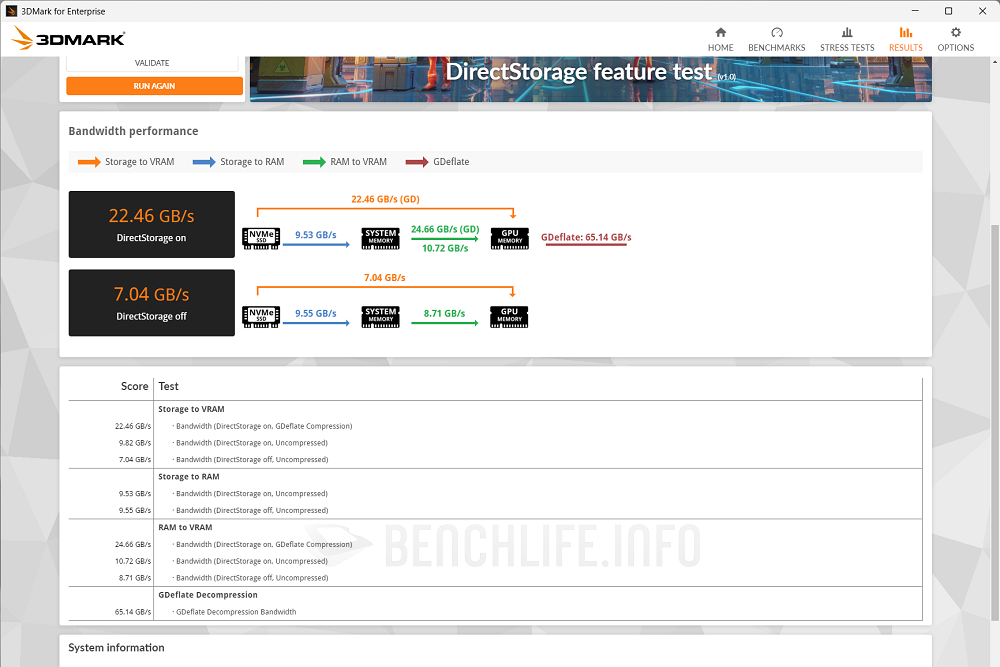Click Storage to RAM DirectStorage off Uncompressed row
The height and width of the screenshot is (667, 1000).
coord(496,511)
